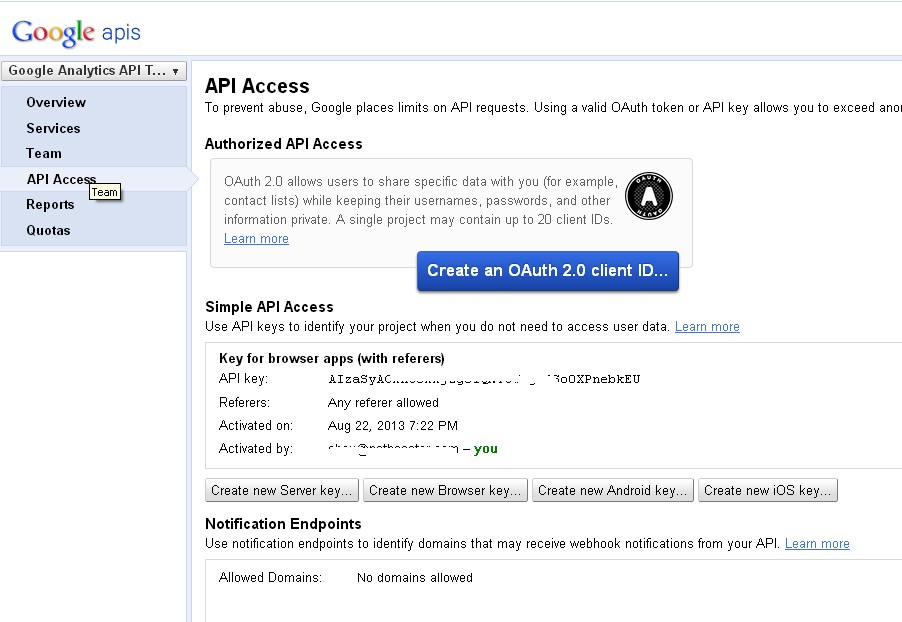
Task: Click the Google apis logo
Action: click(76, 33)
